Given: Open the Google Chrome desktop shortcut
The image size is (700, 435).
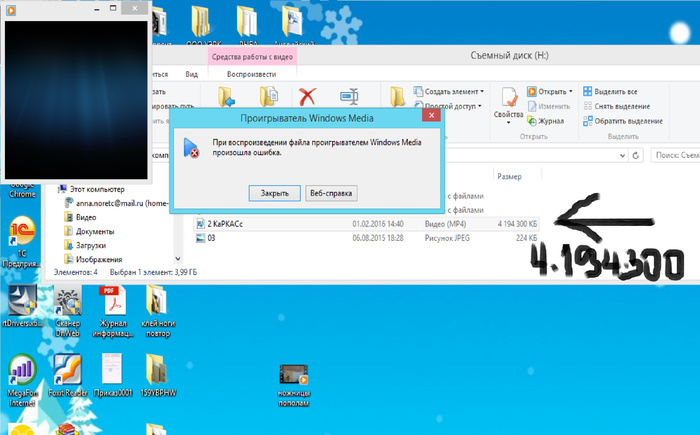Looking at the screenshot, I should coord(22,191).
